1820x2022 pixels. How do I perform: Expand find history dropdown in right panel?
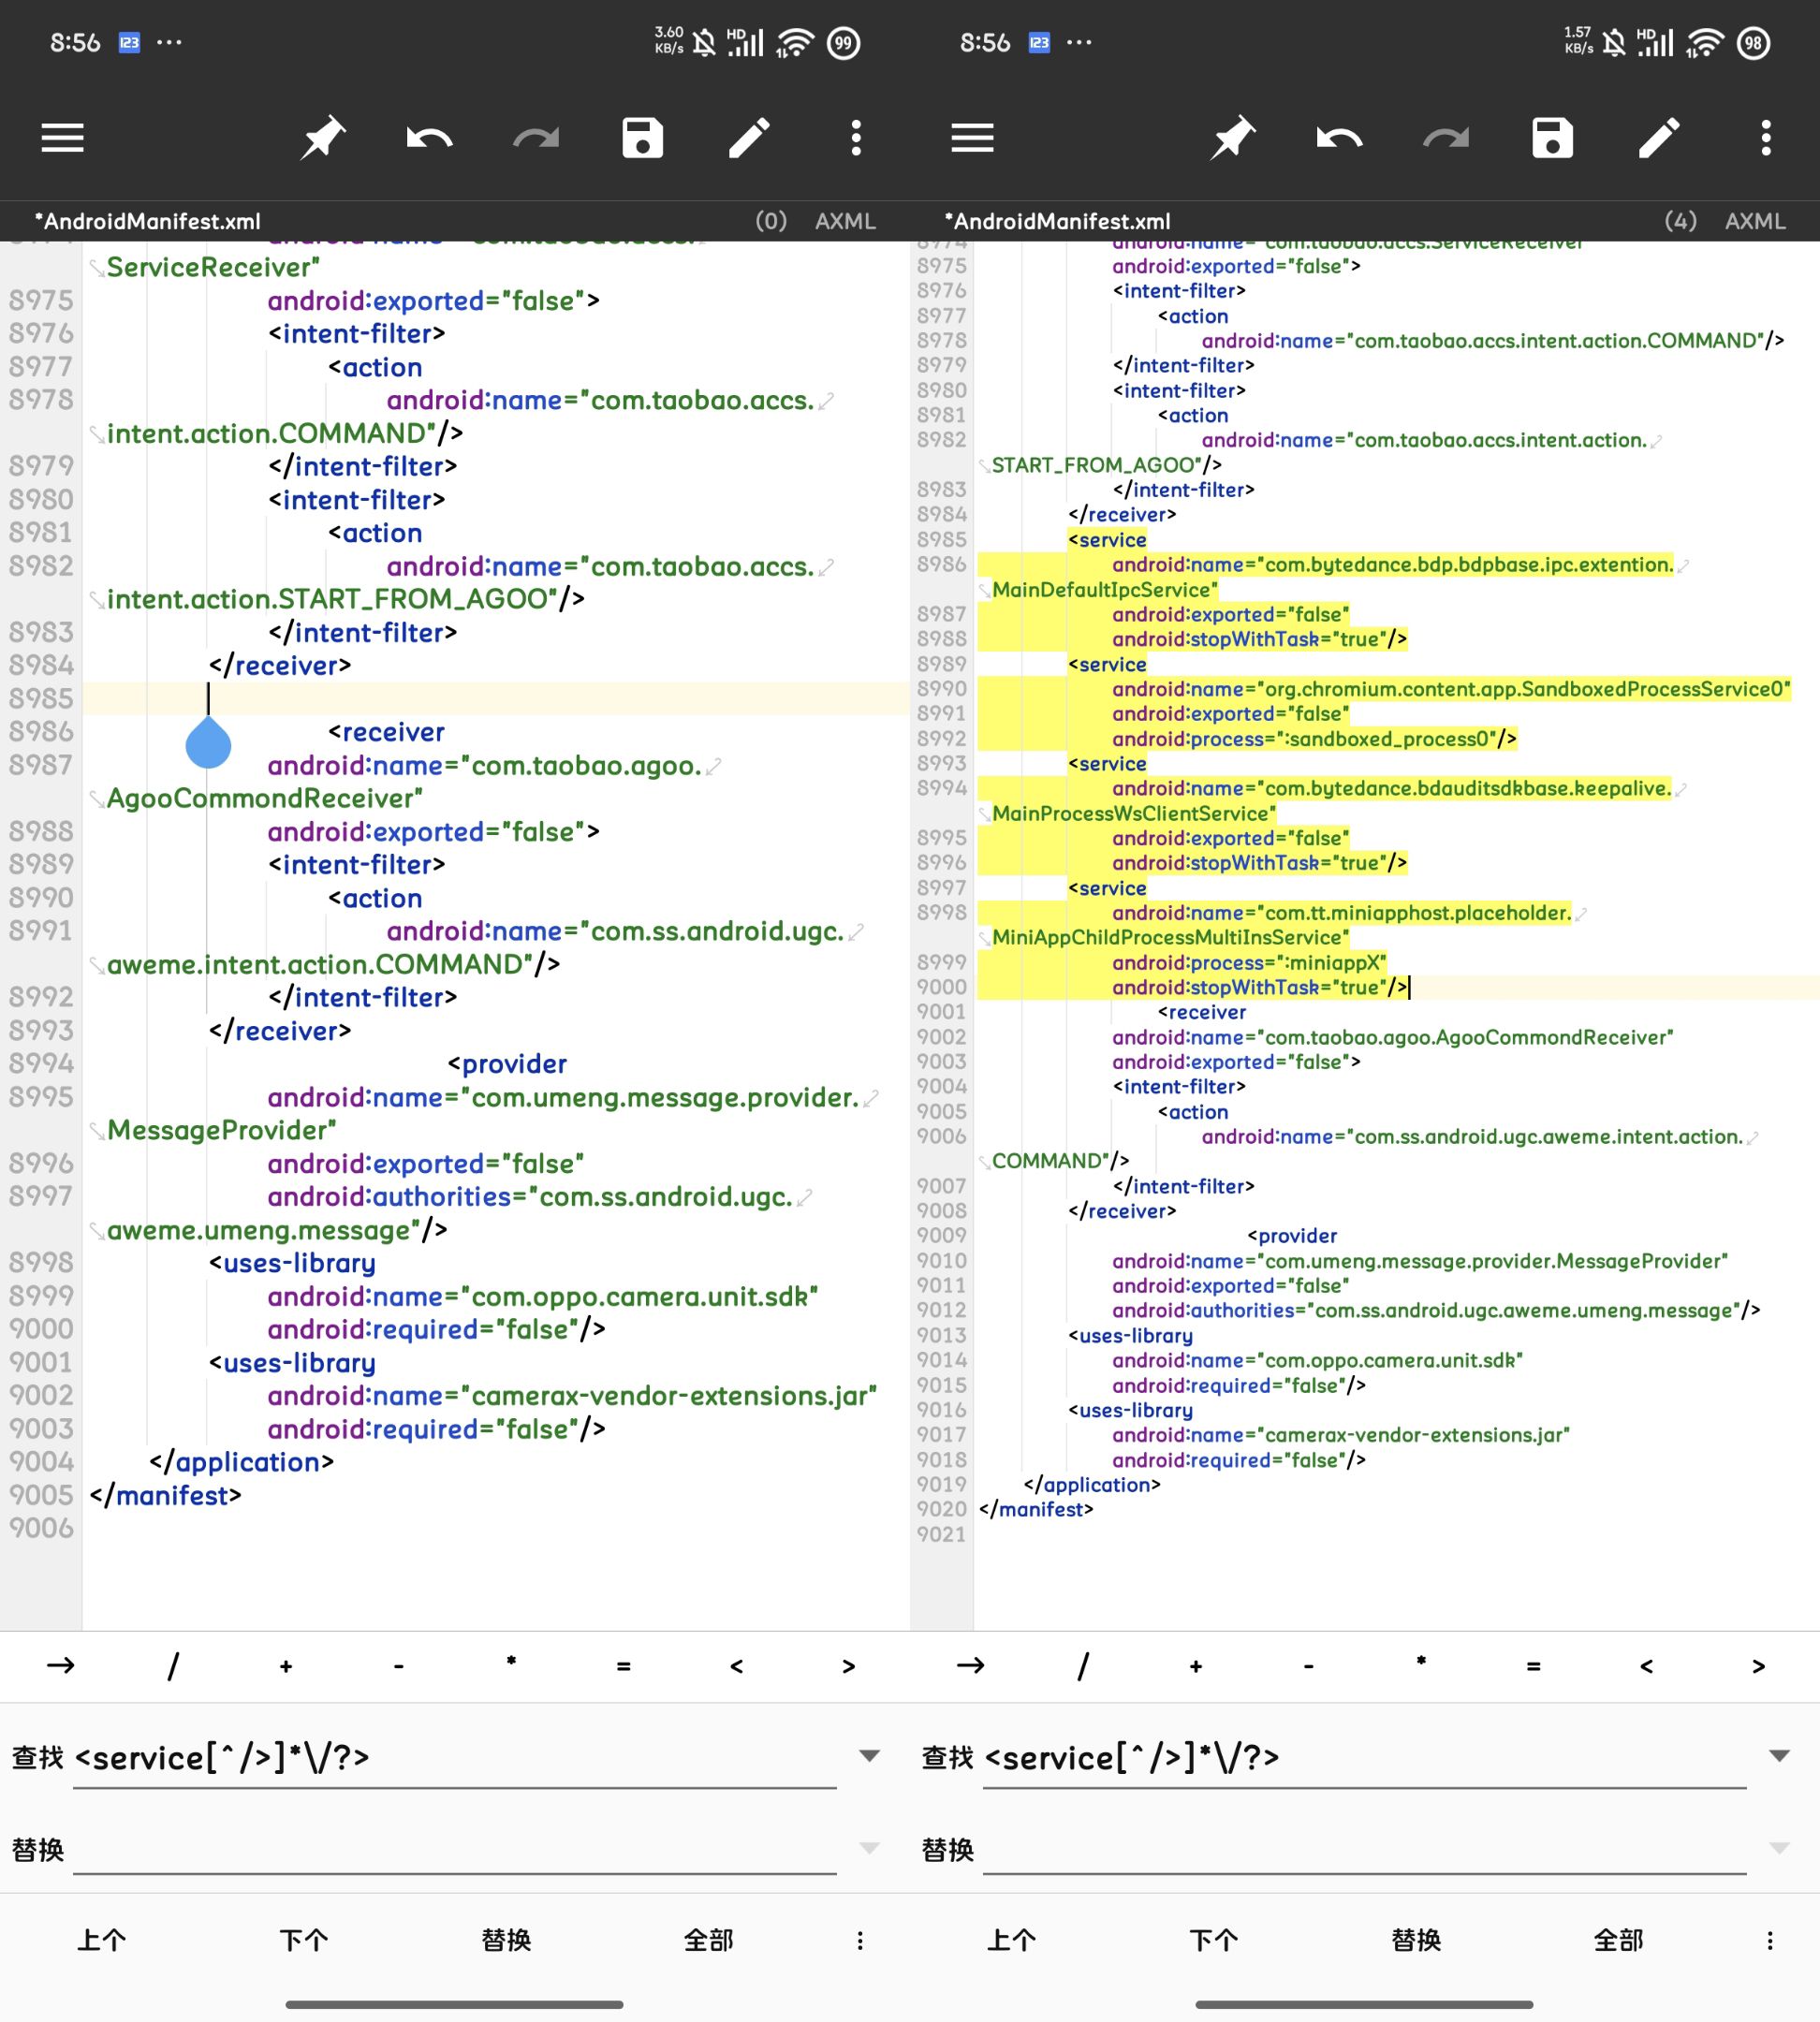(x=1779, y=1755)
